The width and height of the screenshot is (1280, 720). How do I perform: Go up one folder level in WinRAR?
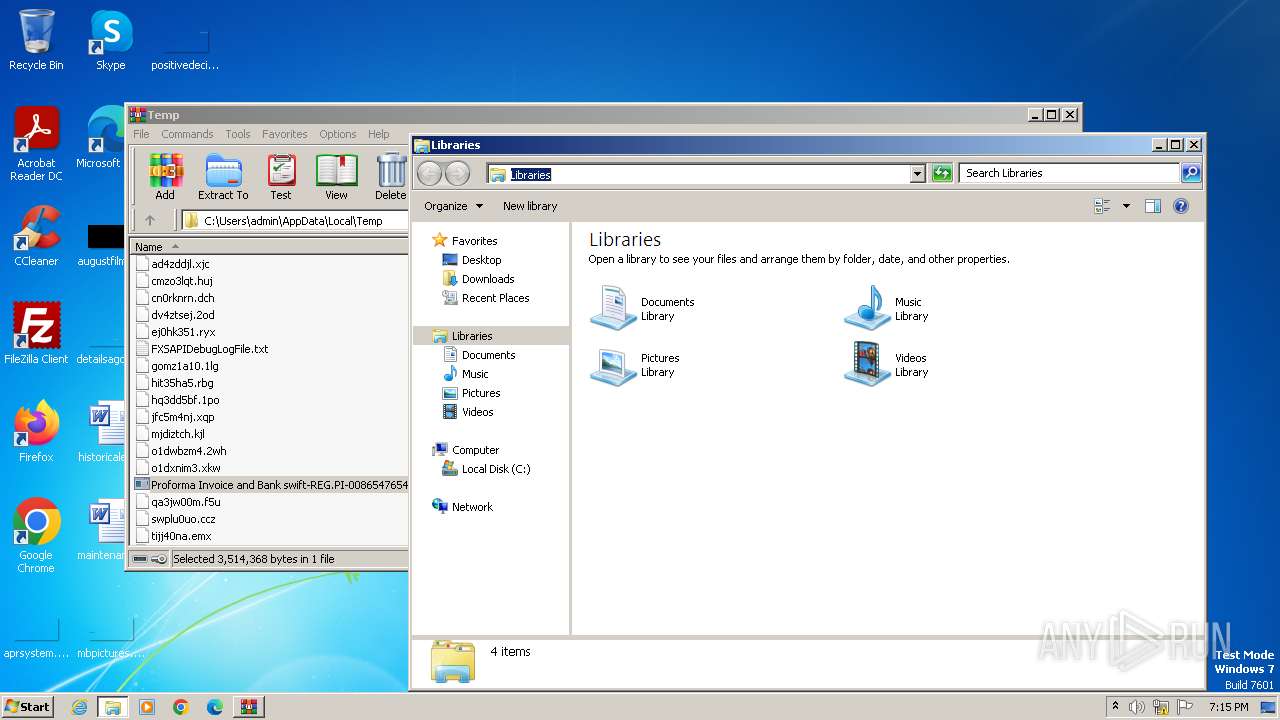pos(150,221)
